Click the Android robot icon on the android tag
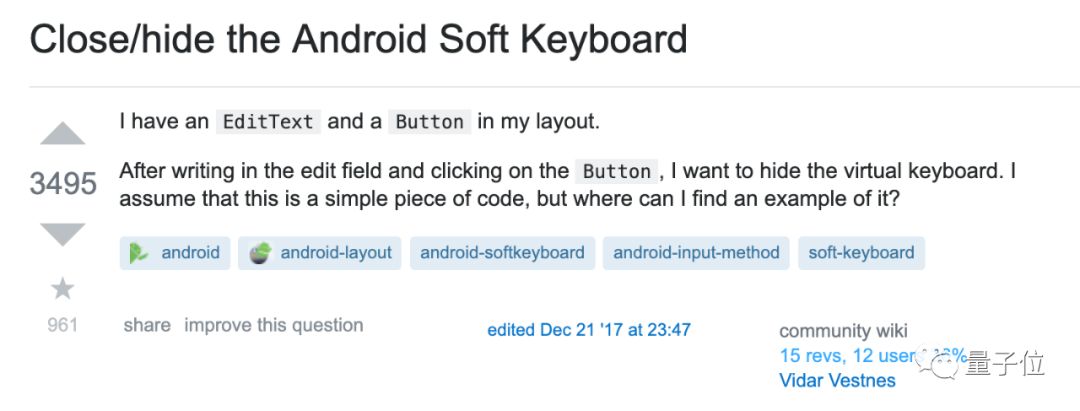The height and width of the screenshot is (411, 1080). coord(139,253)
